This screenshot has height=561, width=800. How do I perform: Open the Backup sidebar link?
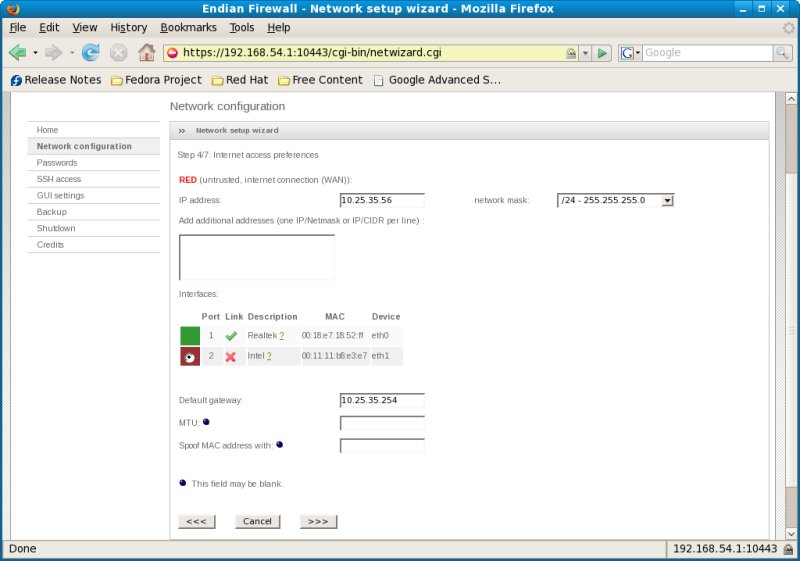point(52,212)
